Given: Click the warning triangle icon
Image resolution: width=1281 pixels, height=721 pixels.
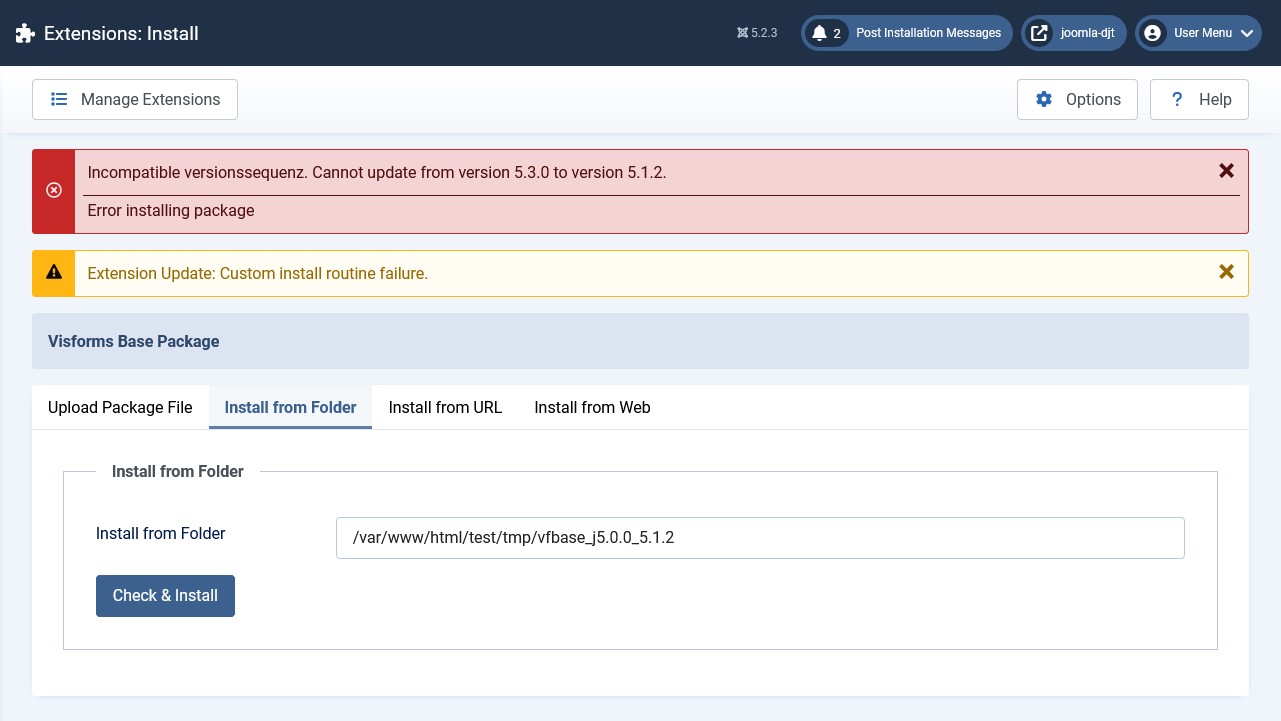Looking at the screenshot, I should point(53,271).
